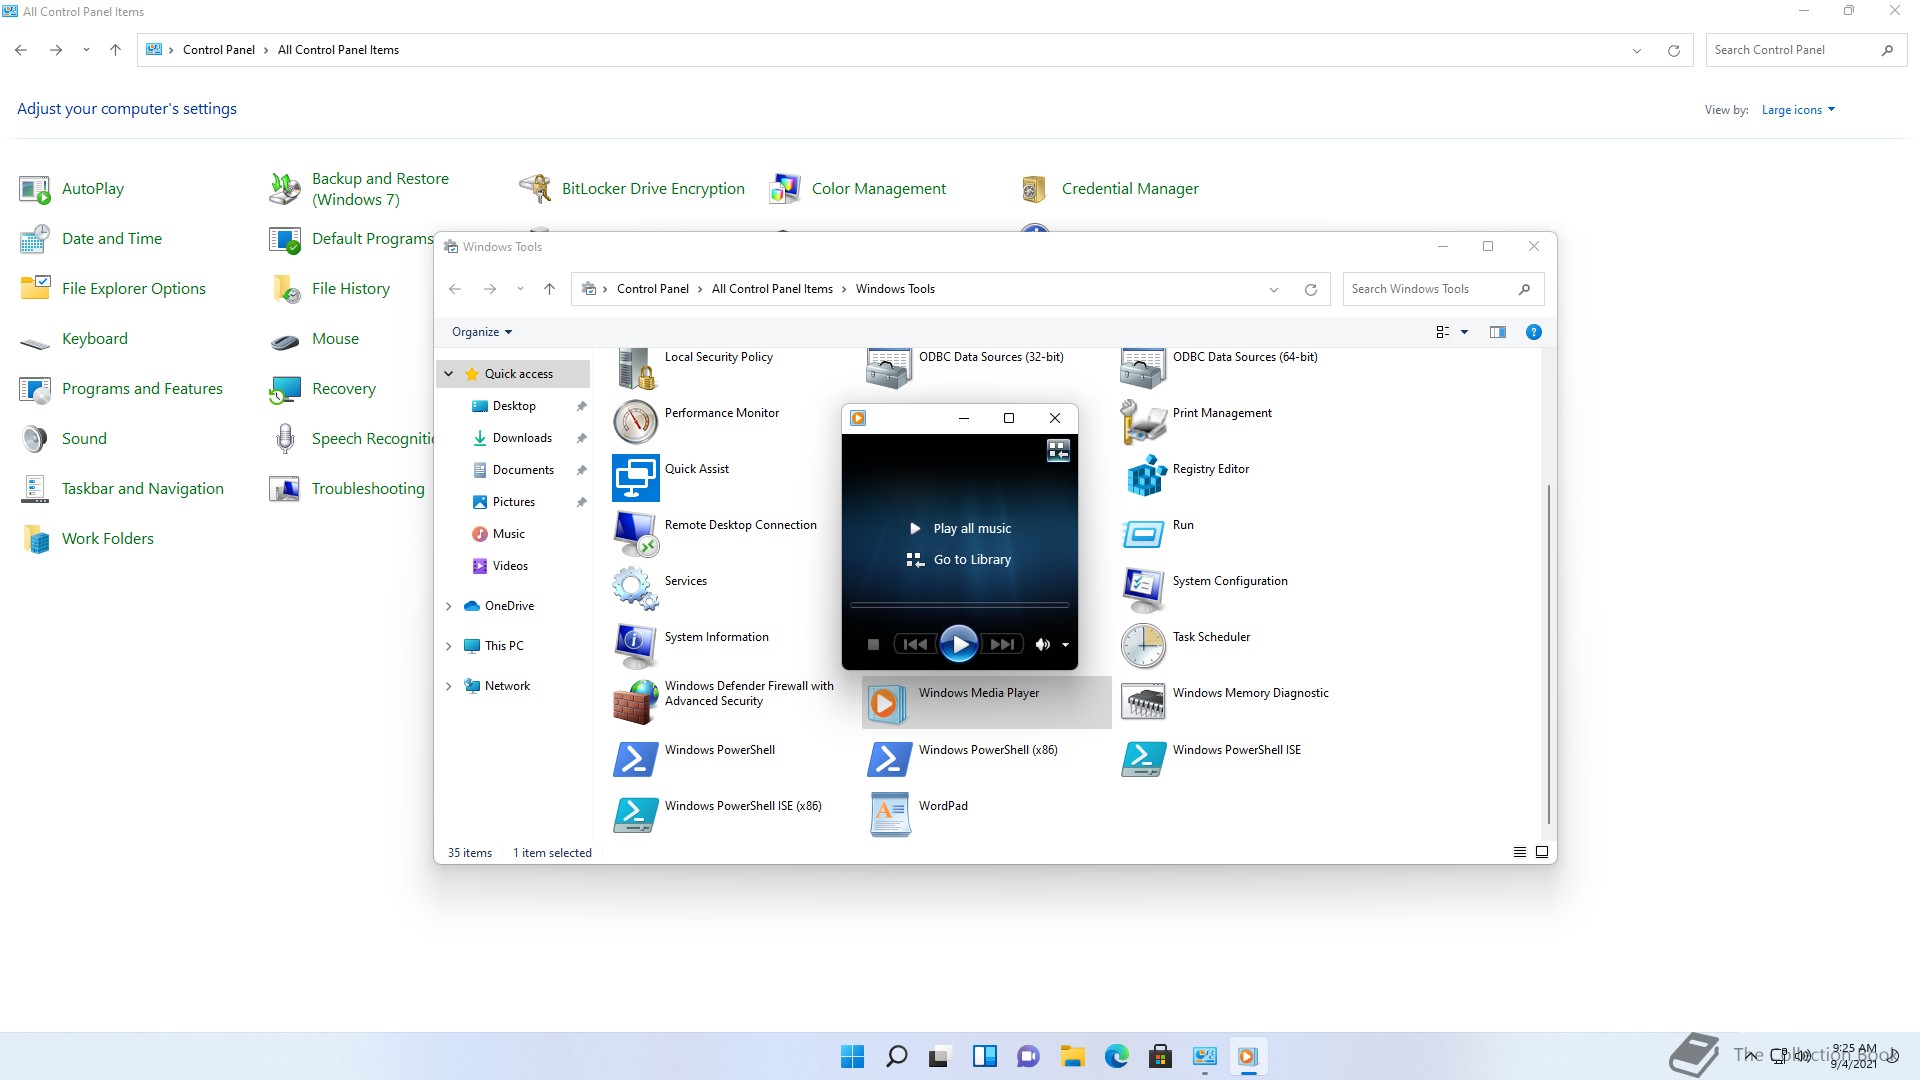
Task: Open Run icon
Action: pos(1143,534)
